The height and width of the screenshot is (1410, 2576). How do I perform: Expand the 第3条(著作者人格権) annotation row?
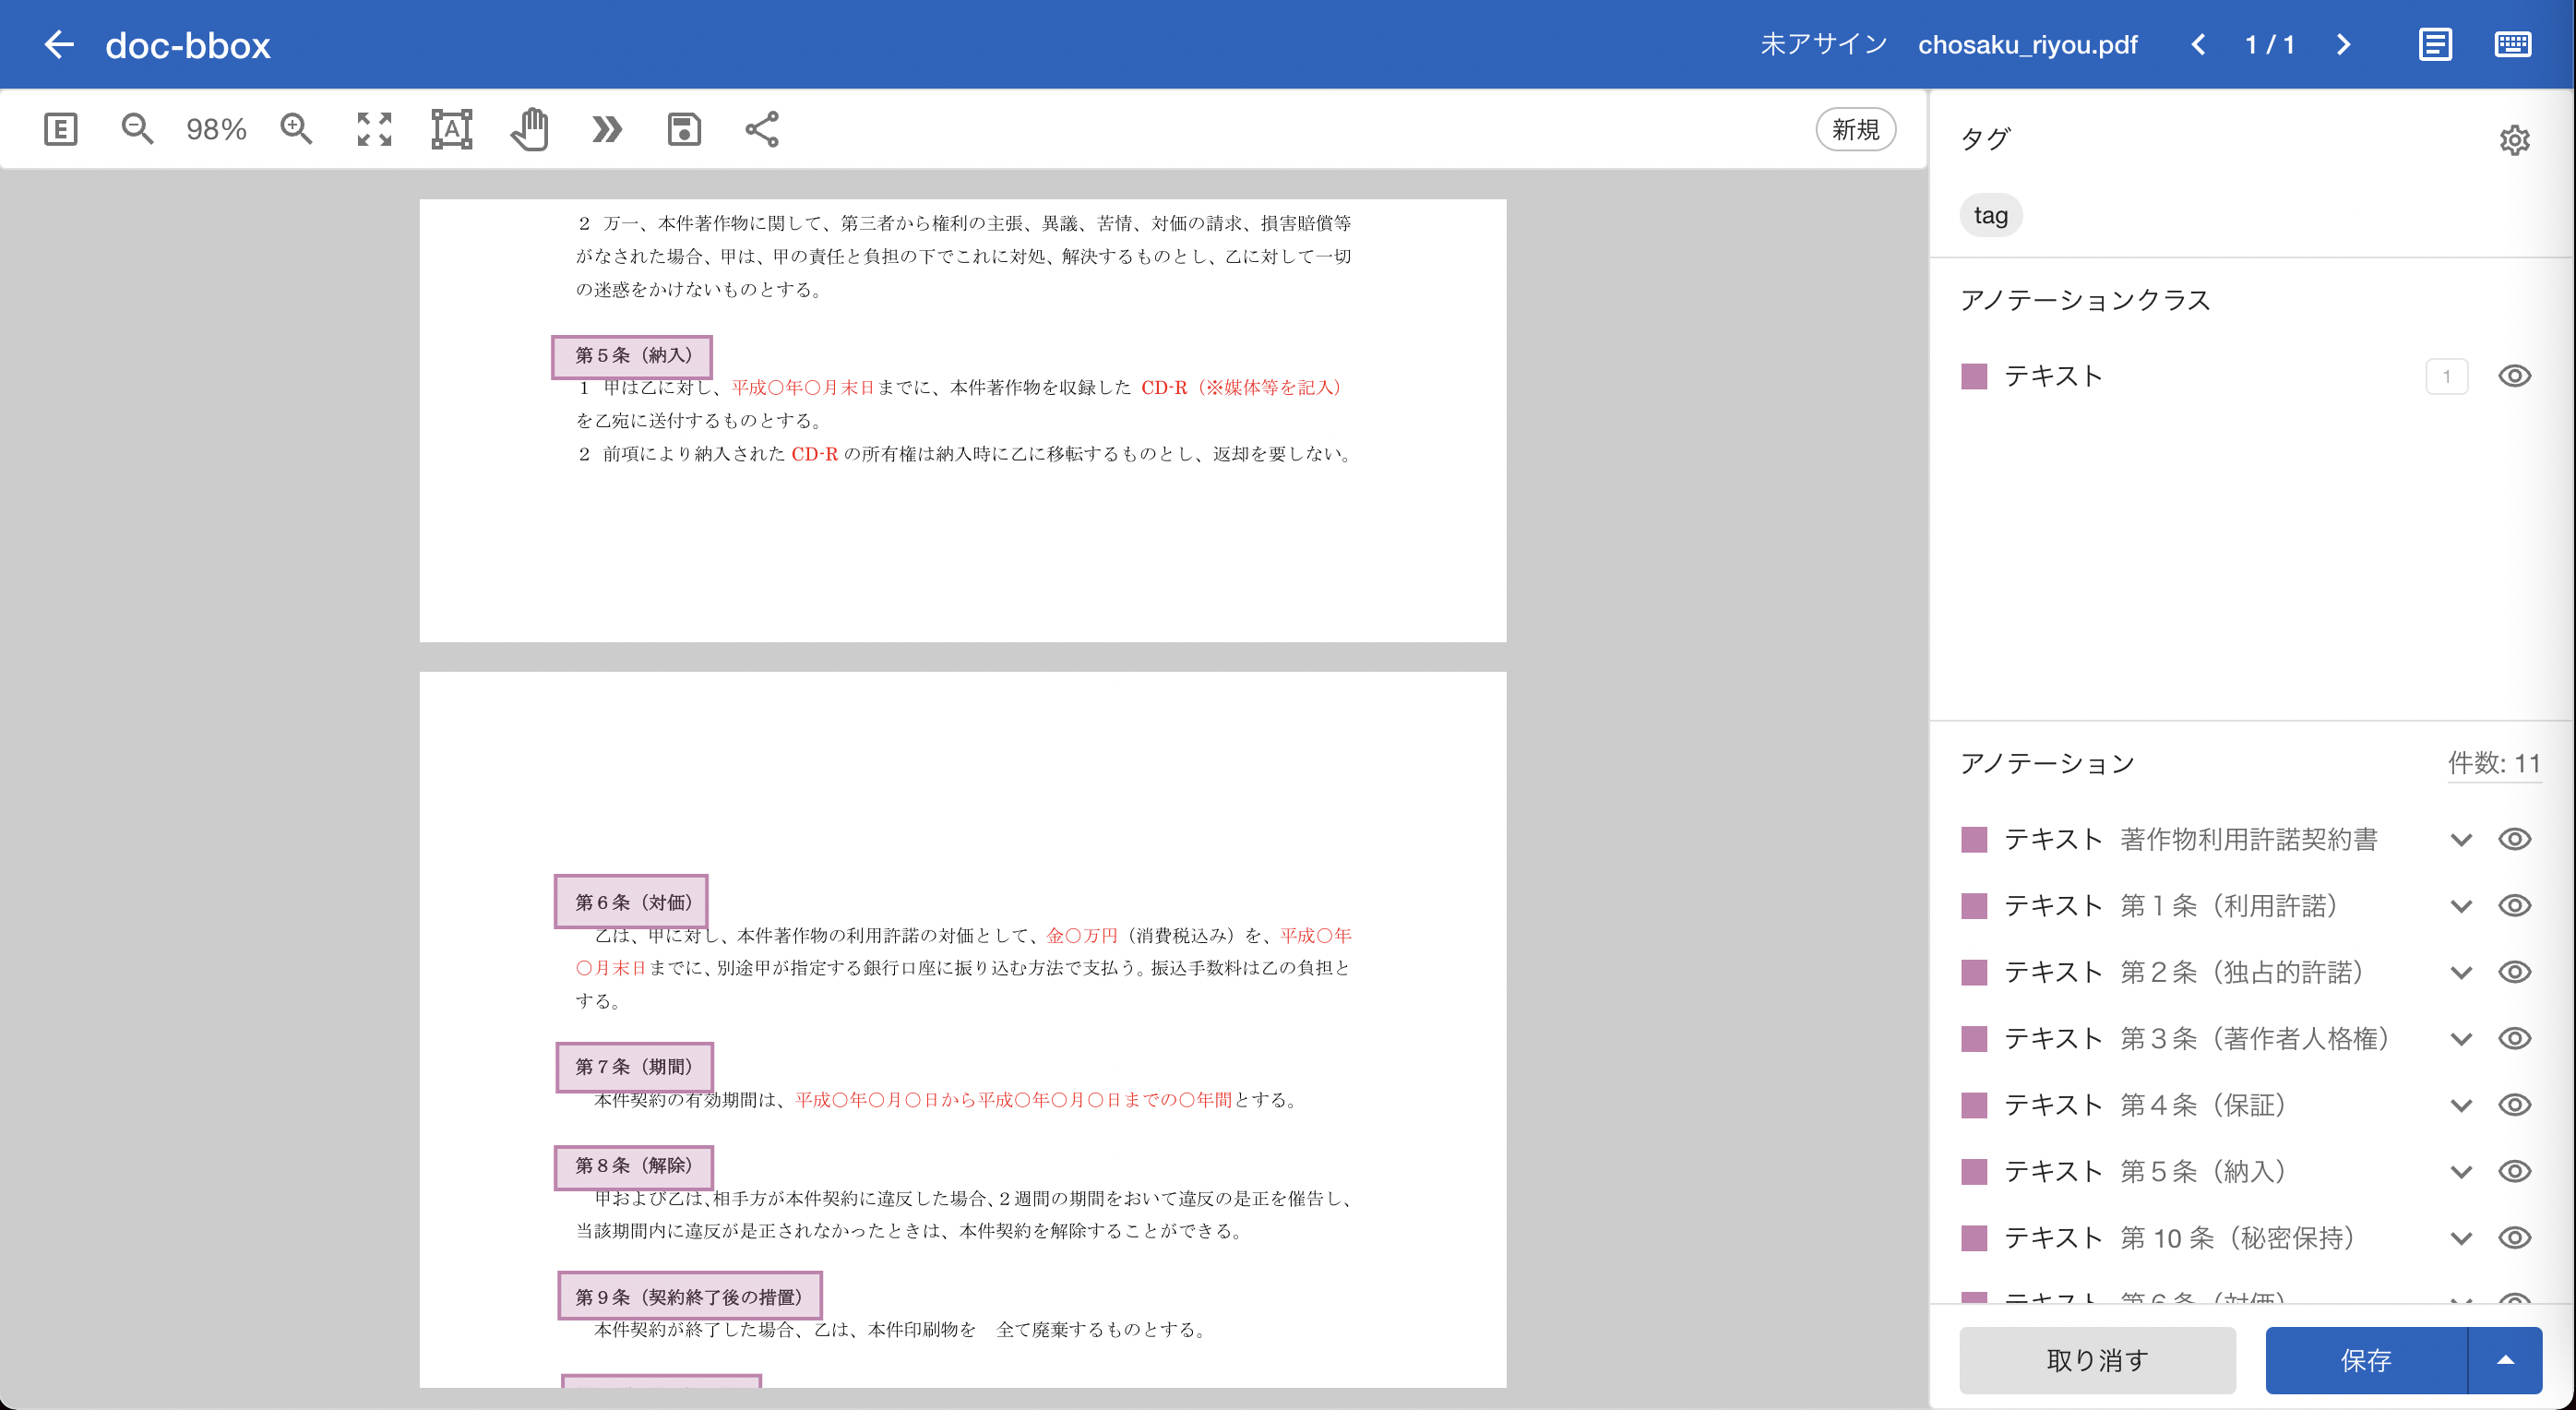(x=2461, y=1040)
